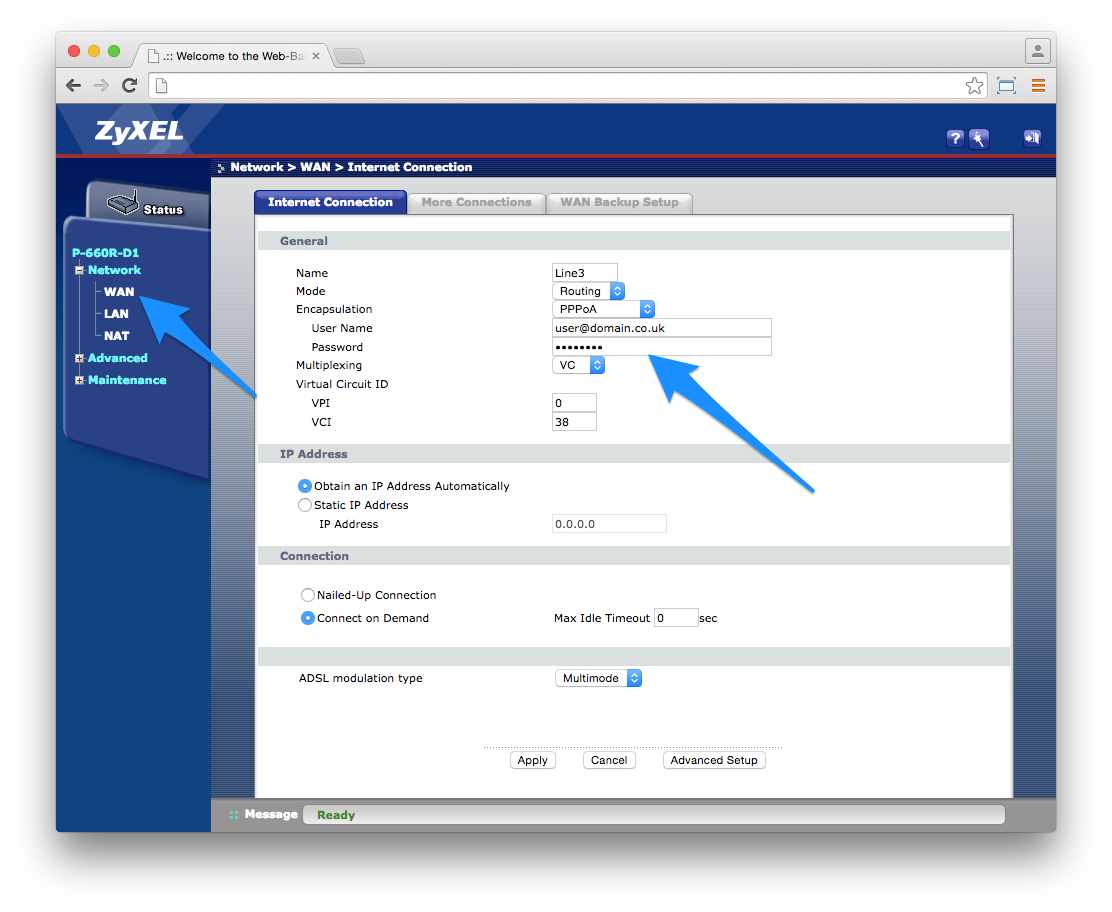Apply the Internet Connection settings
The height and width of the screenshot is (912, 1112).
pos(533,760)
